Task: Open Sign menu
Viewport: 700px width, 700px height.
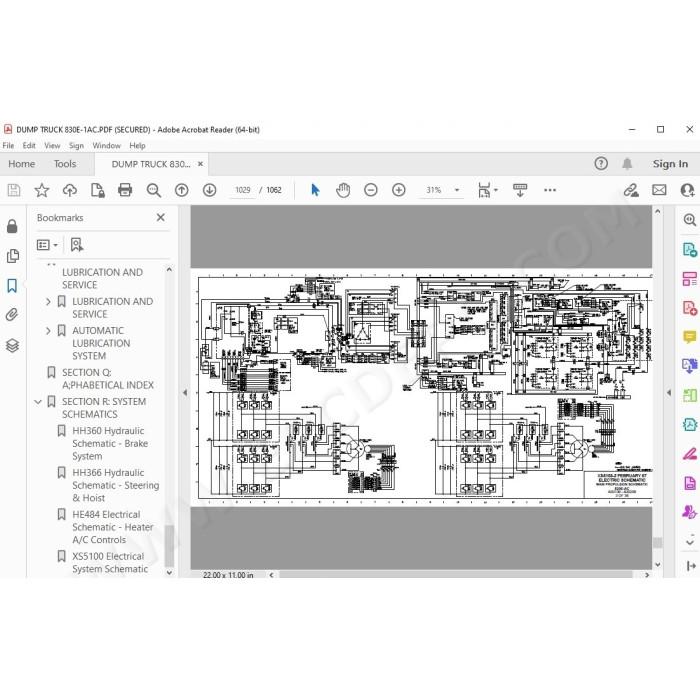Action: [x=76, y=146]
